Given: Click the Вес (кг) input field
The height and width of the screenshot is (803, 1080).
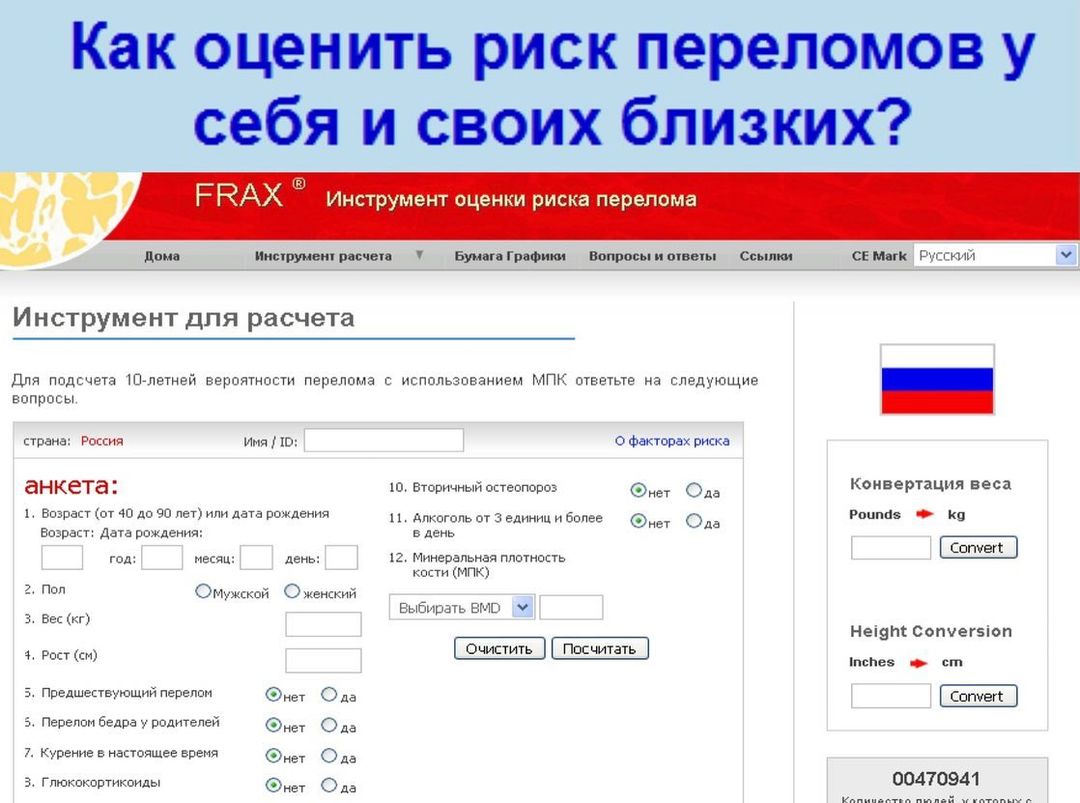Looking at the screenshot, I should coord(323,624).
